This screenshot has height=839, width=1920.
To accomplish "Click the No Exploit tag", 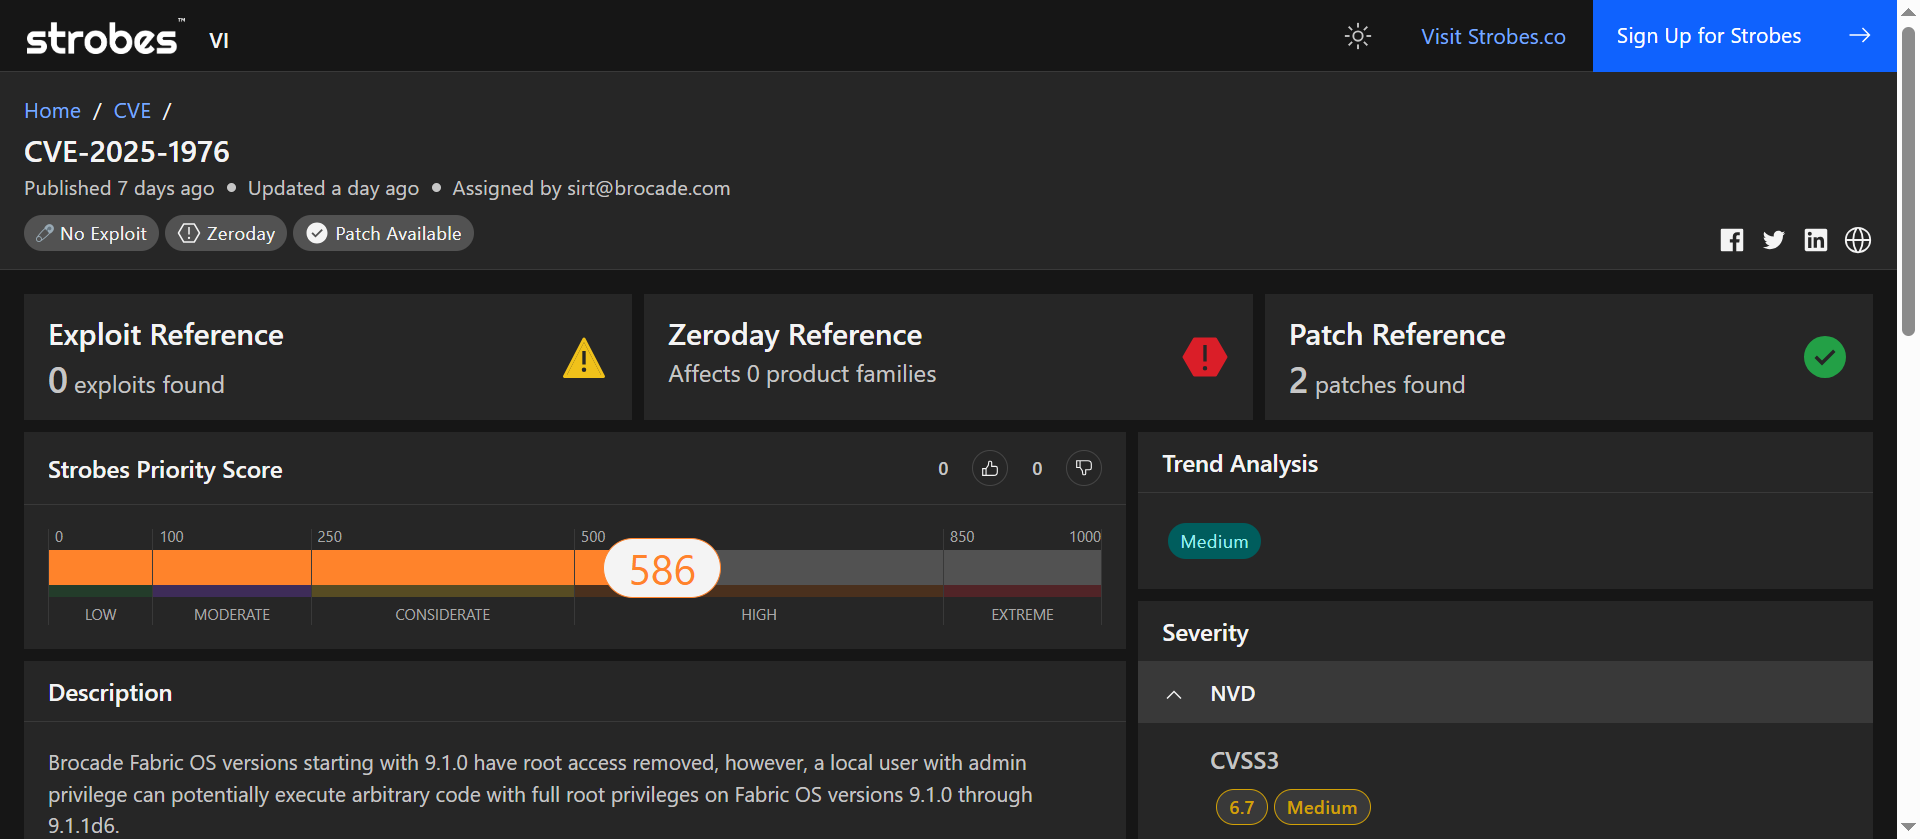I will pos(91,233).
